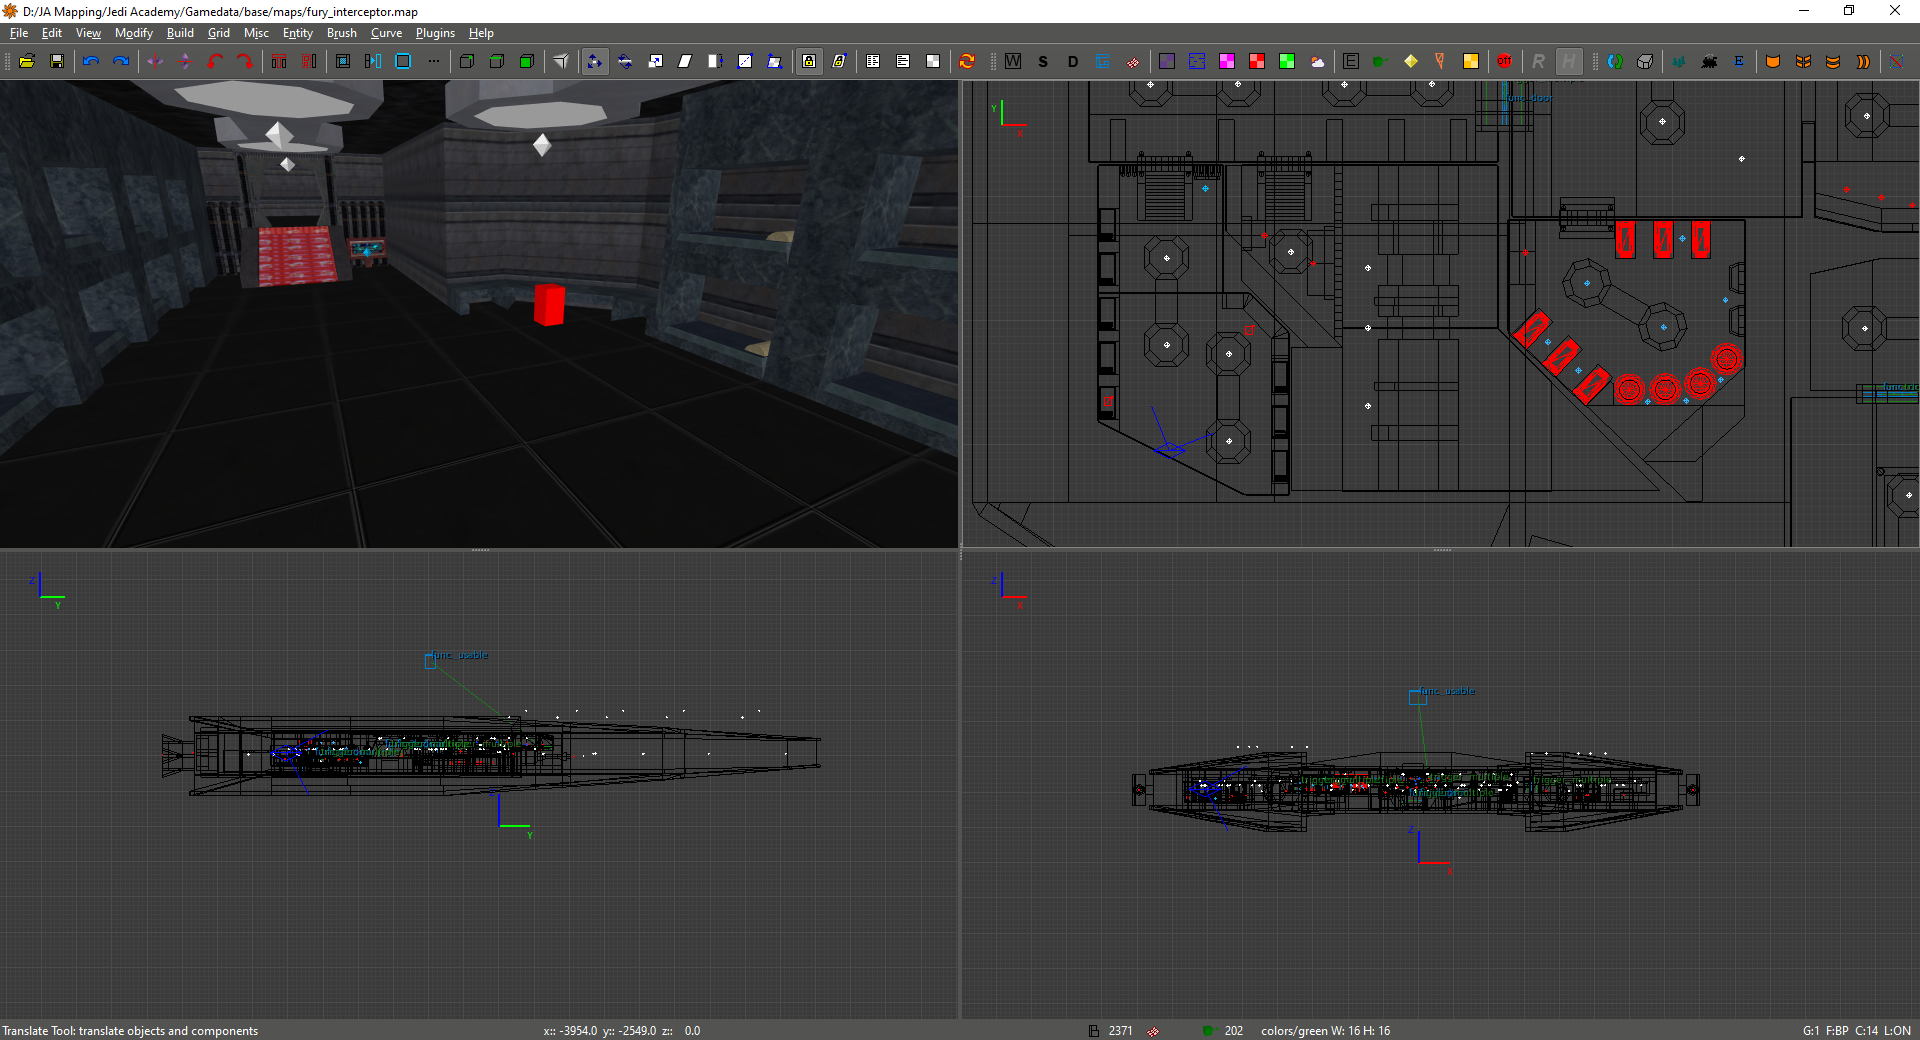Click the orange Refresh Models icon
This screenshot has width=1920, height=1040.
[x=967, y=61]
